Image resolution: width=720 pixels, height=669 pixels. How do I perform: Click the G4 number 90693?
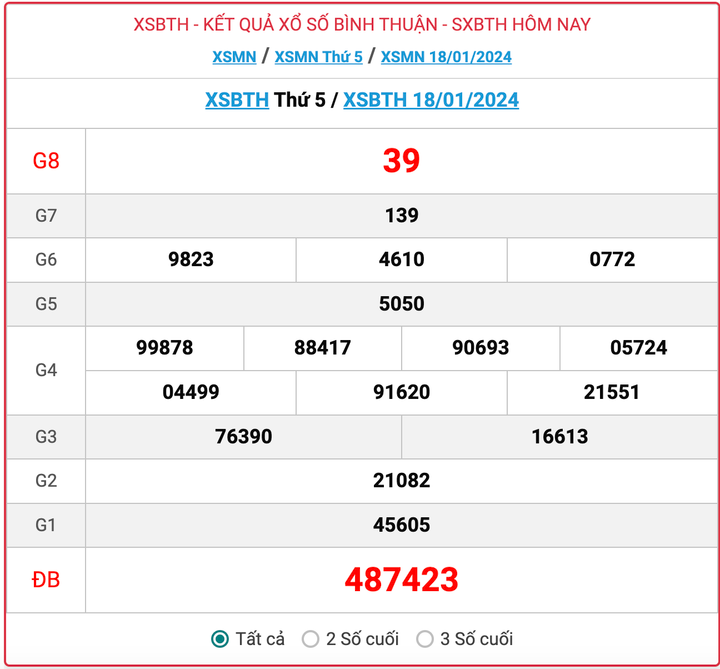pos(480,348)
